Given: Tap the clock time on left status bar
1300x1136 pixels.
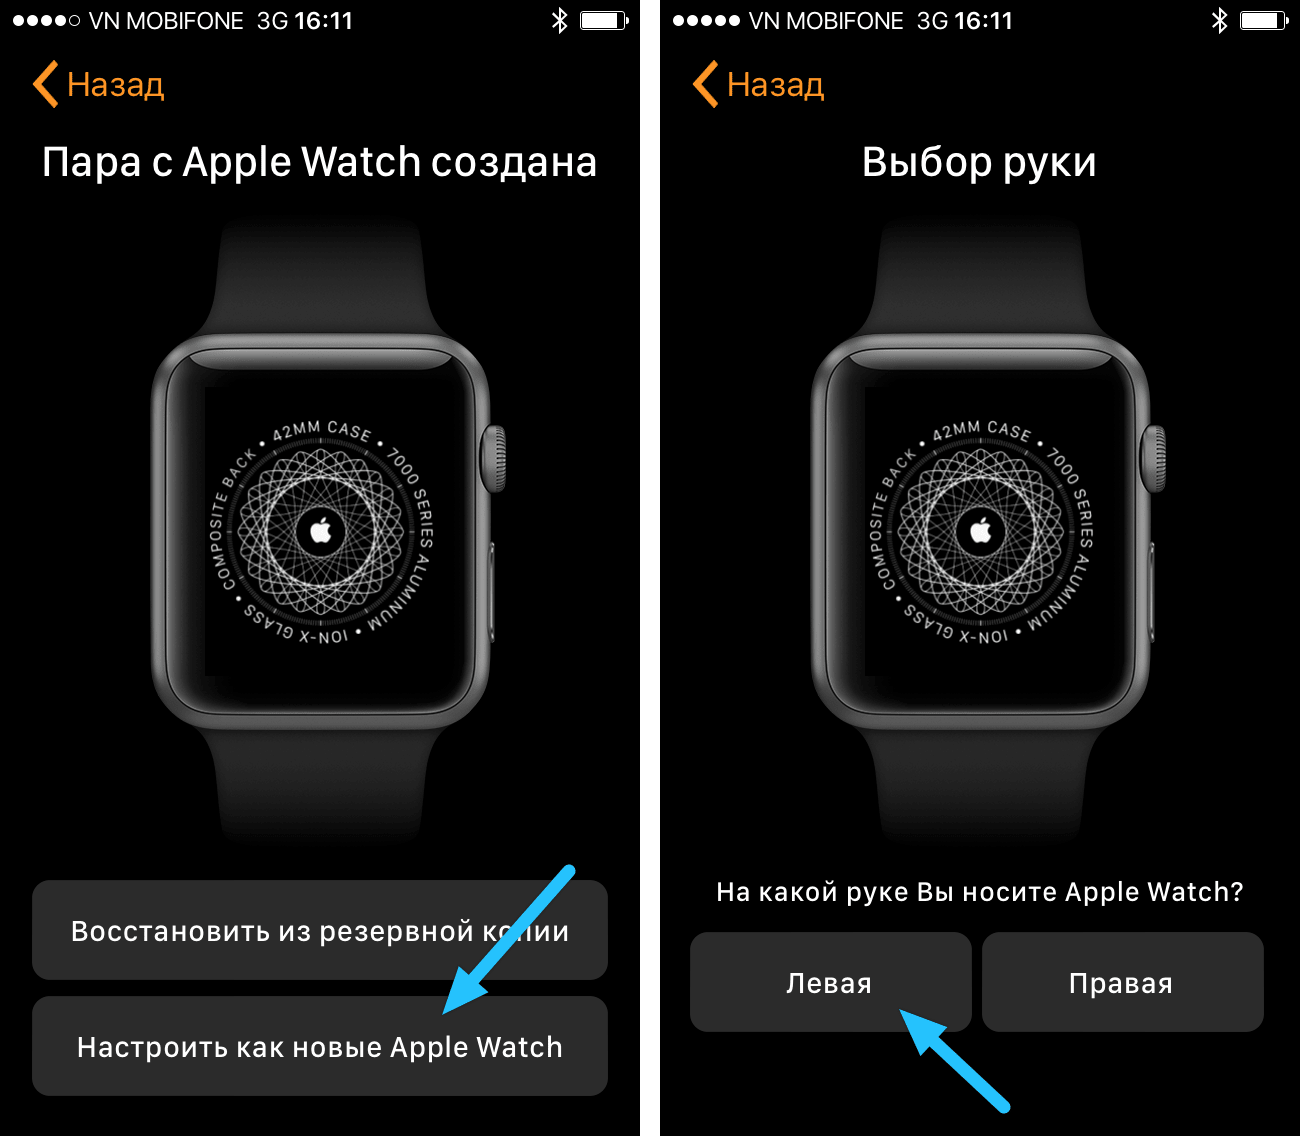Looking at the screenshot, I should (323, 21).
